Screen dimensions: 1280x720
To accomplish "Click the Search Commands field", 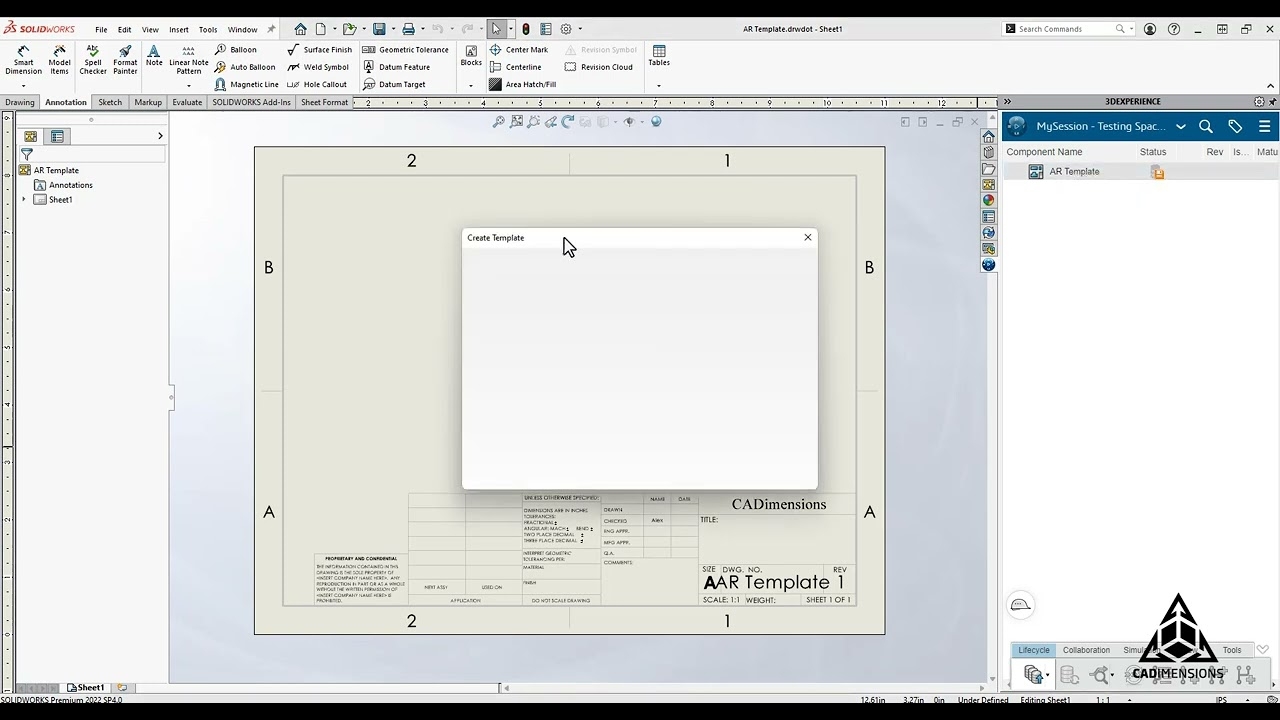I will (1066, 29).
